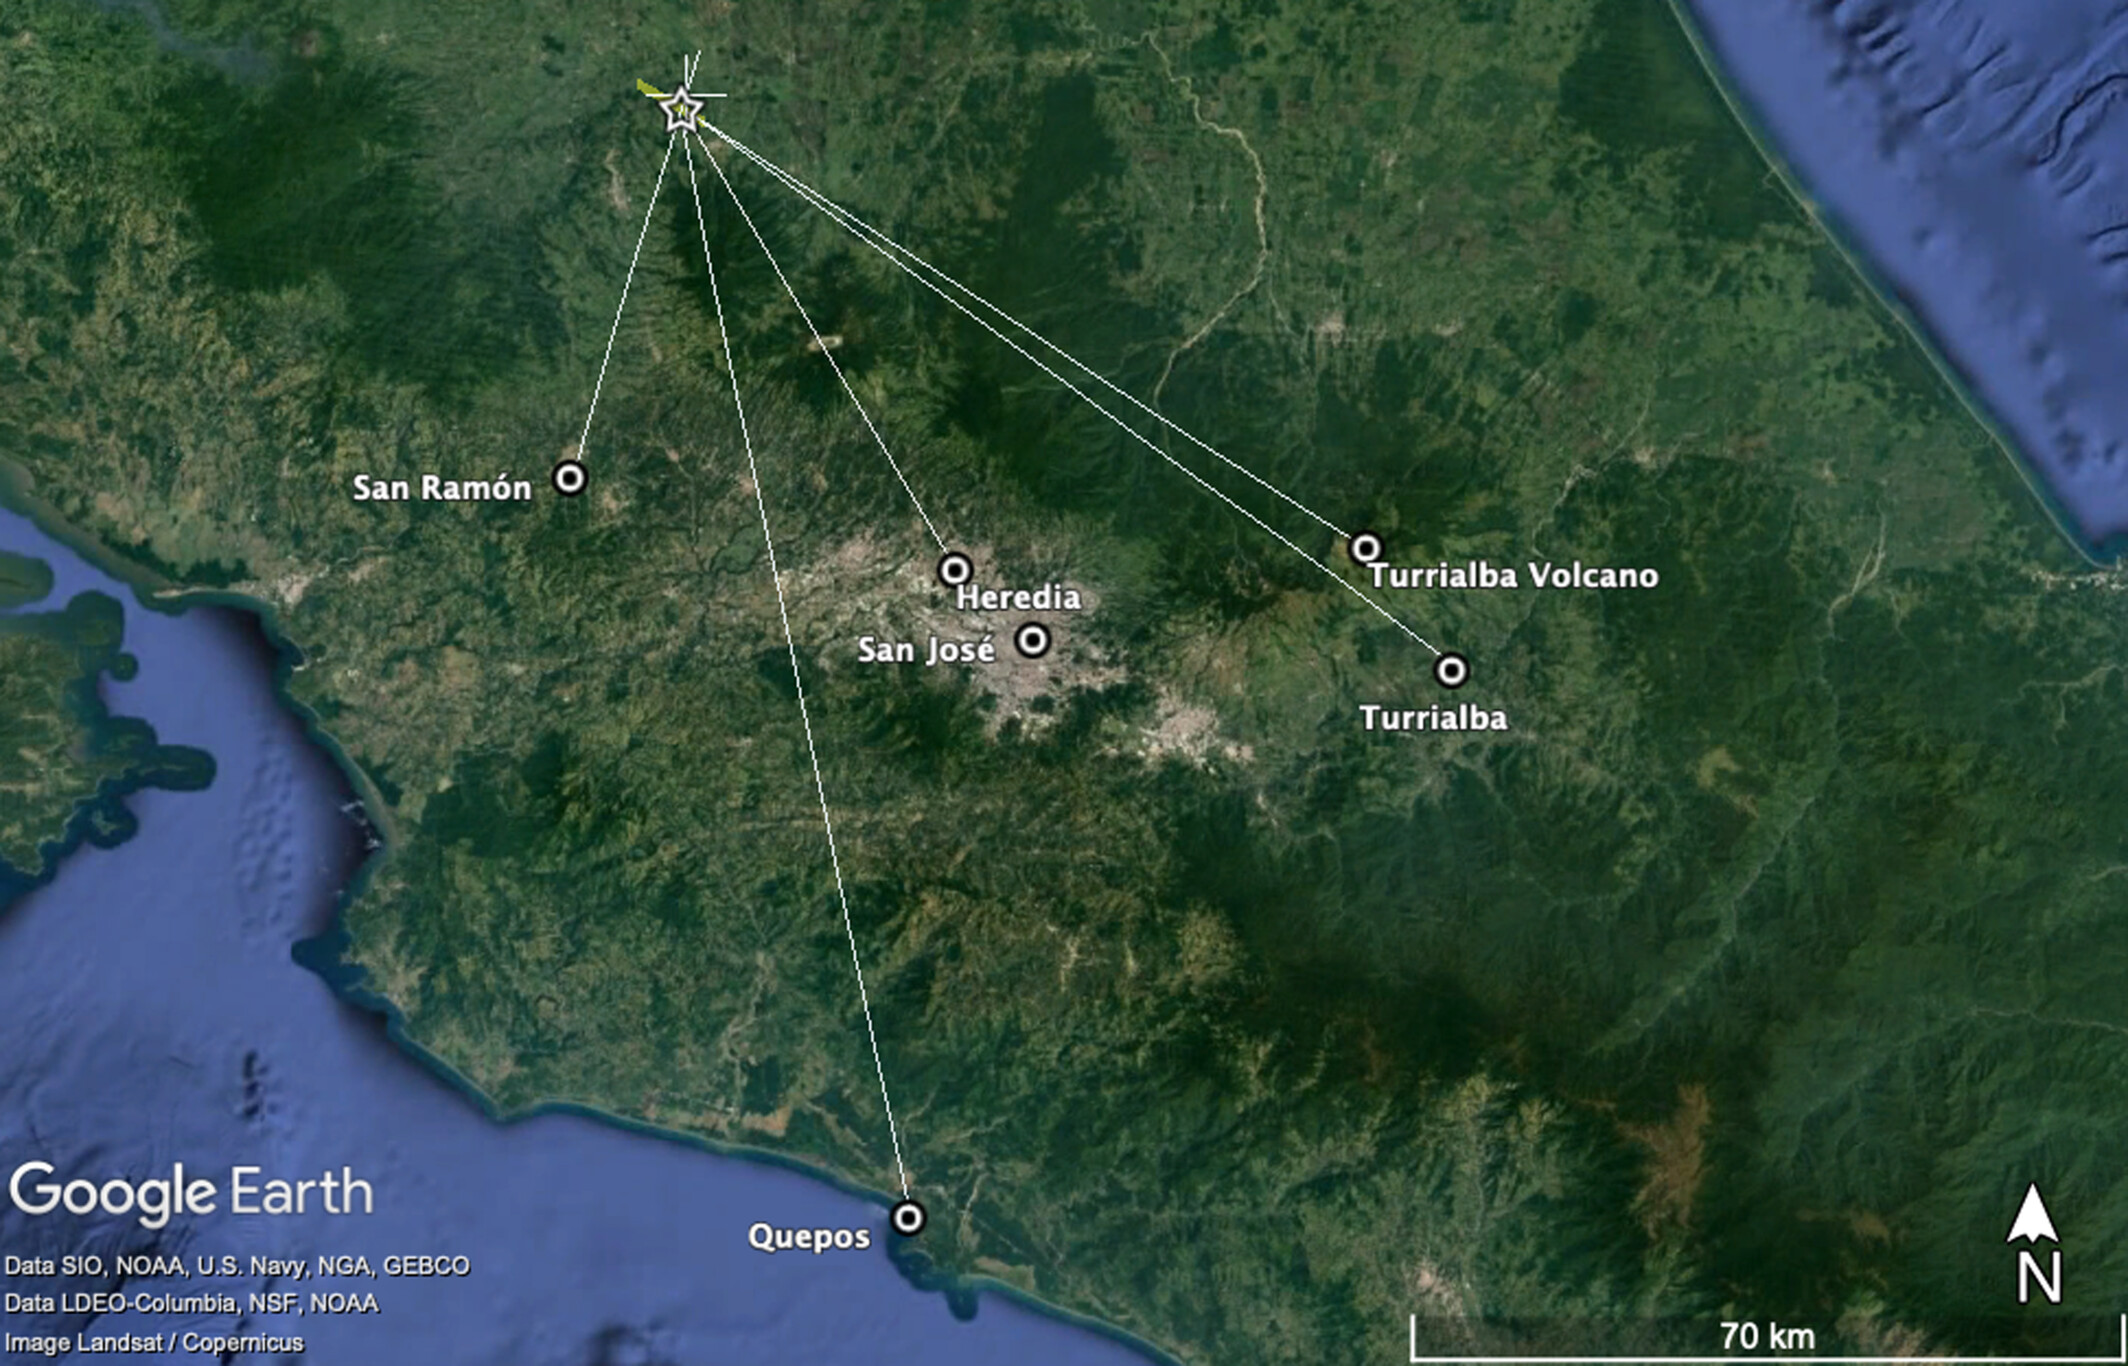
Task: Click the San Ramón text label
Action: [x=441, y=488]
